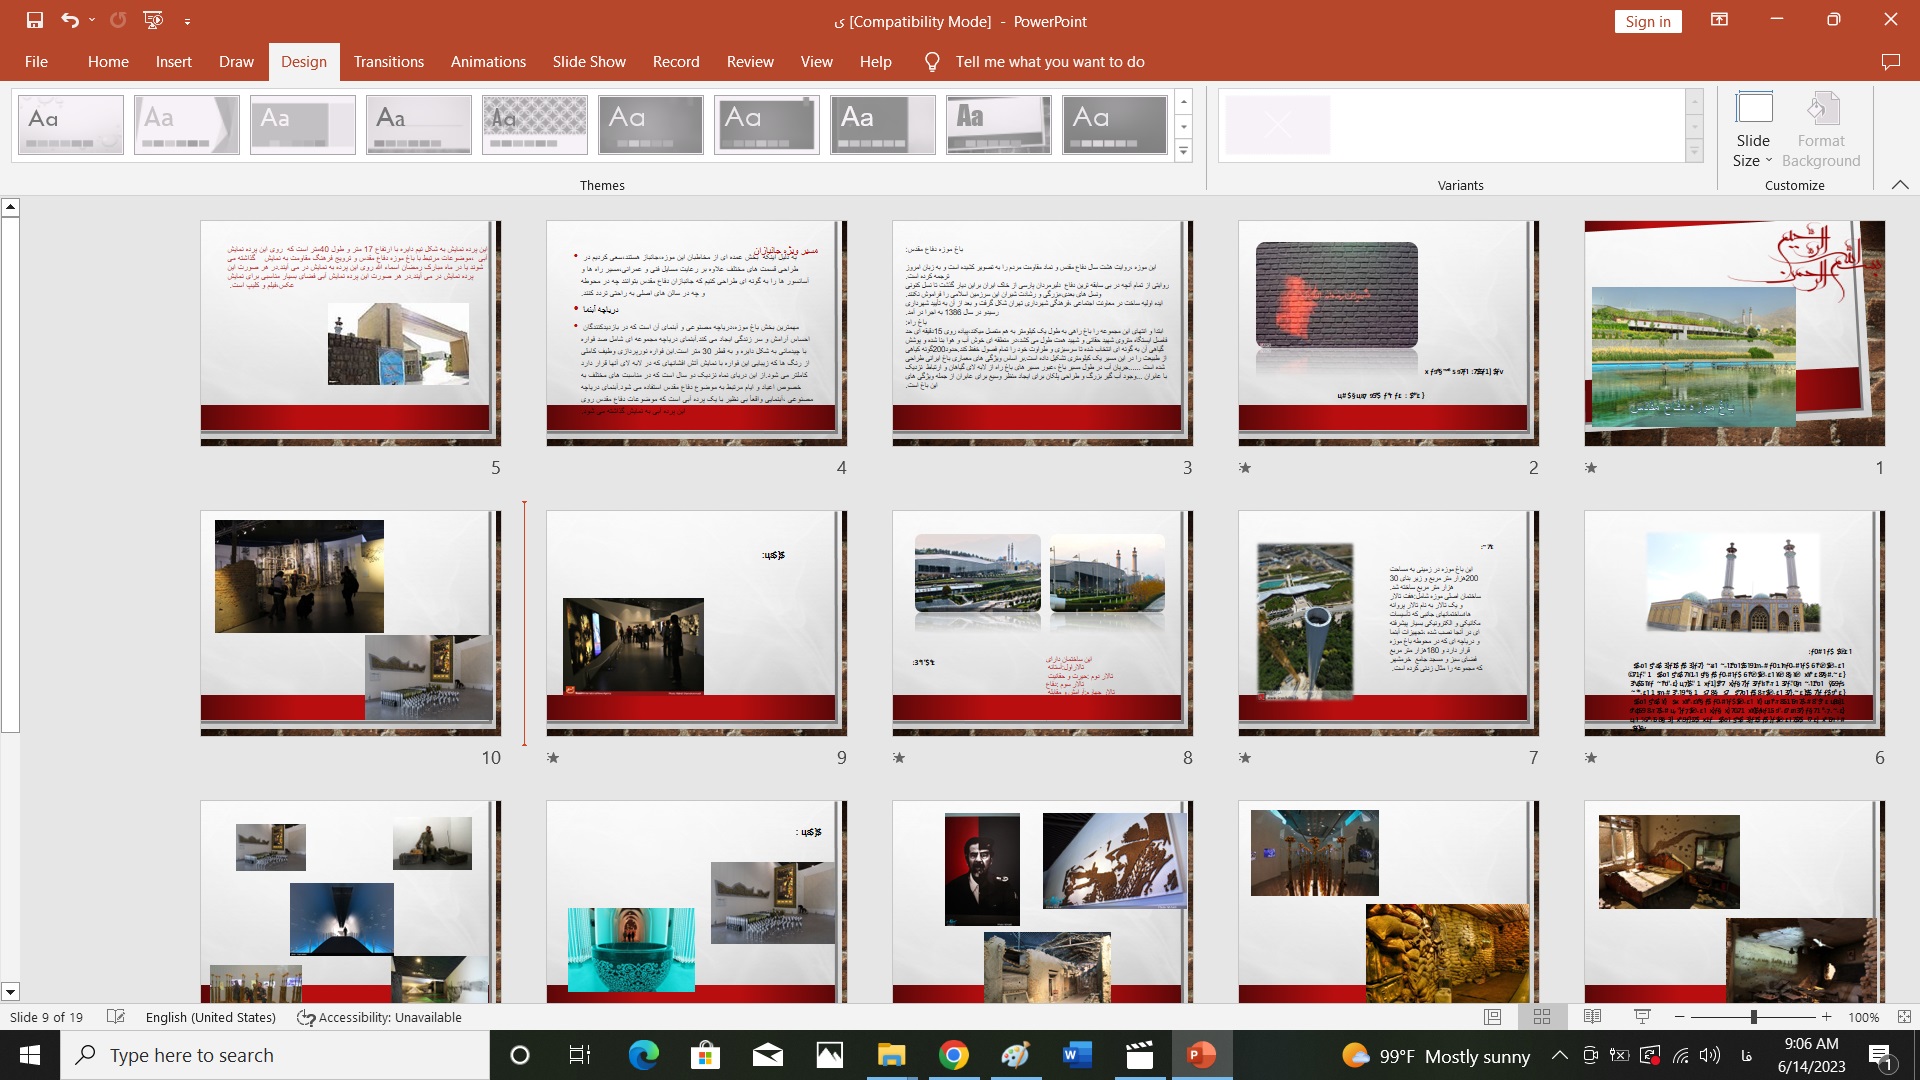Start Slide Show from status bar icon

[1642, 1017]
